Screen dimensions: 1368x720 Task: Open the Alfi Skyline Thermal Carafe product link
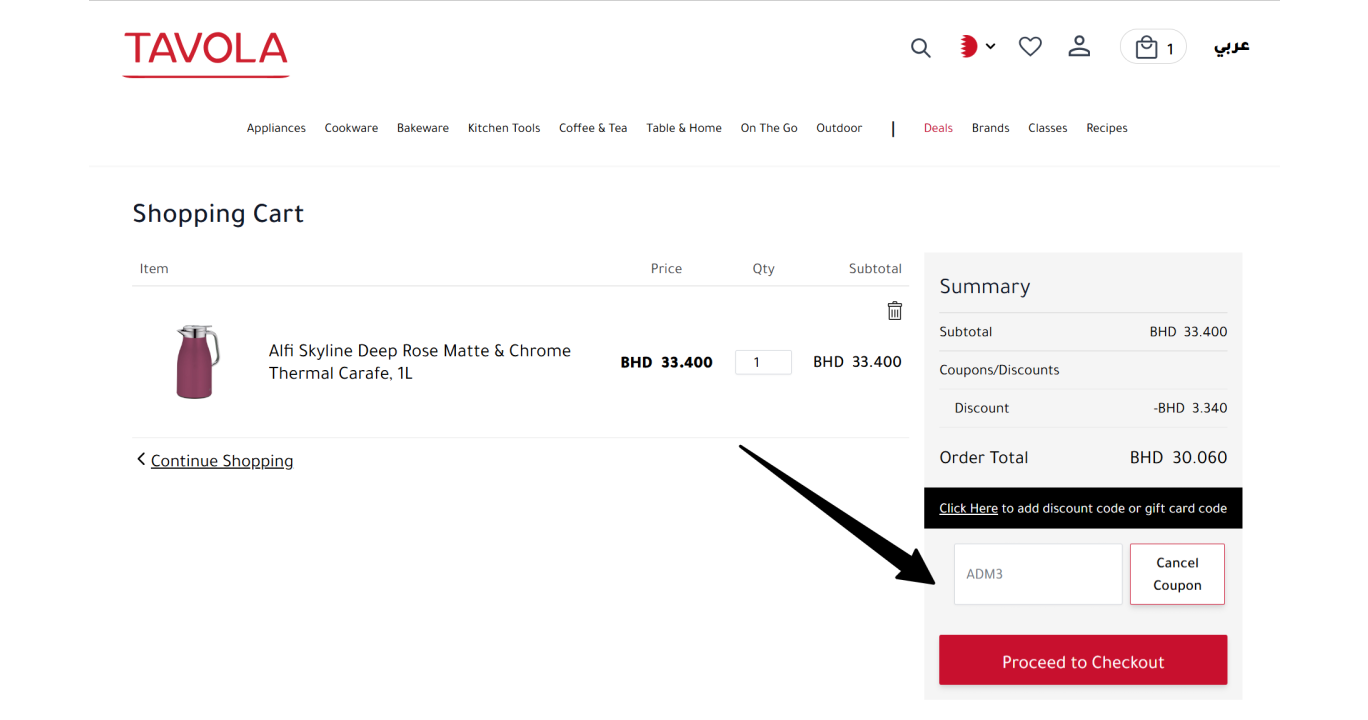tap(420, 362)
